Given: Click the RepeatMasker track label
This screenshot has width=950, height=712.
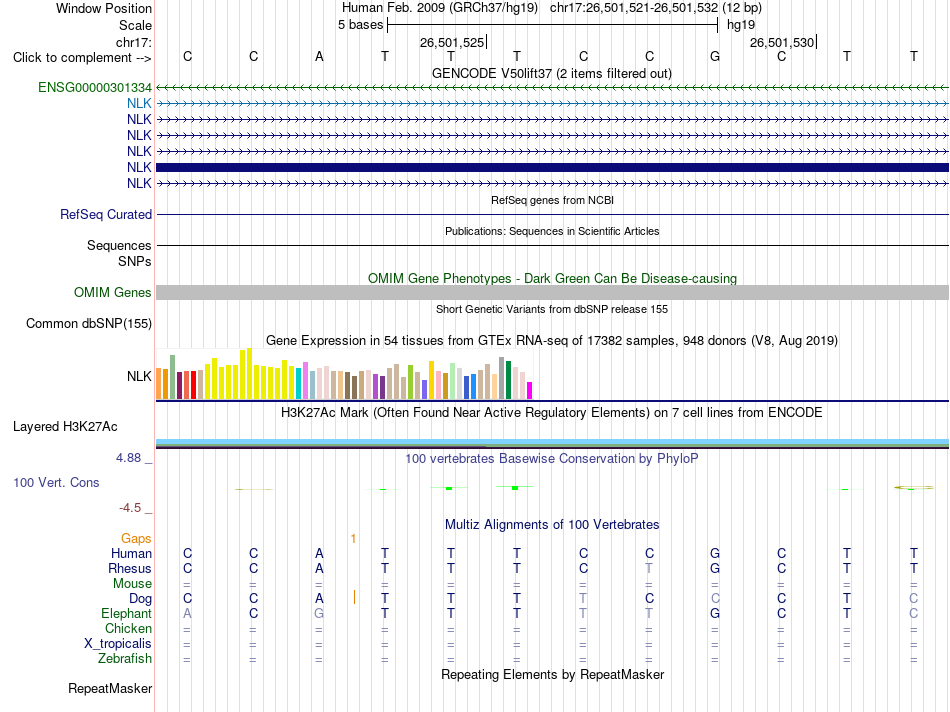Looking at the screenshot, I should pyautogui.click(x=110, y=688).
